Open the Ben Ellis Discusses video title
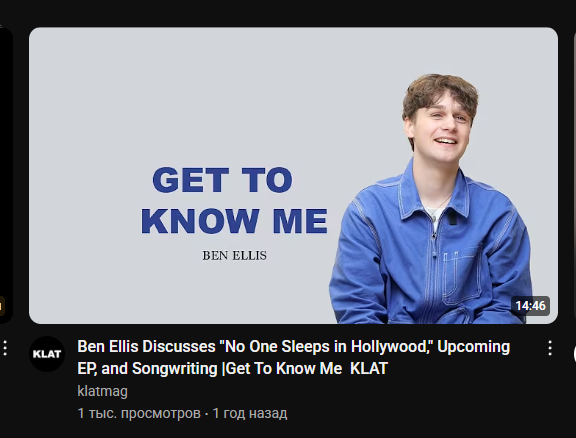The image size is (576, 438). [x=294, y=357]
